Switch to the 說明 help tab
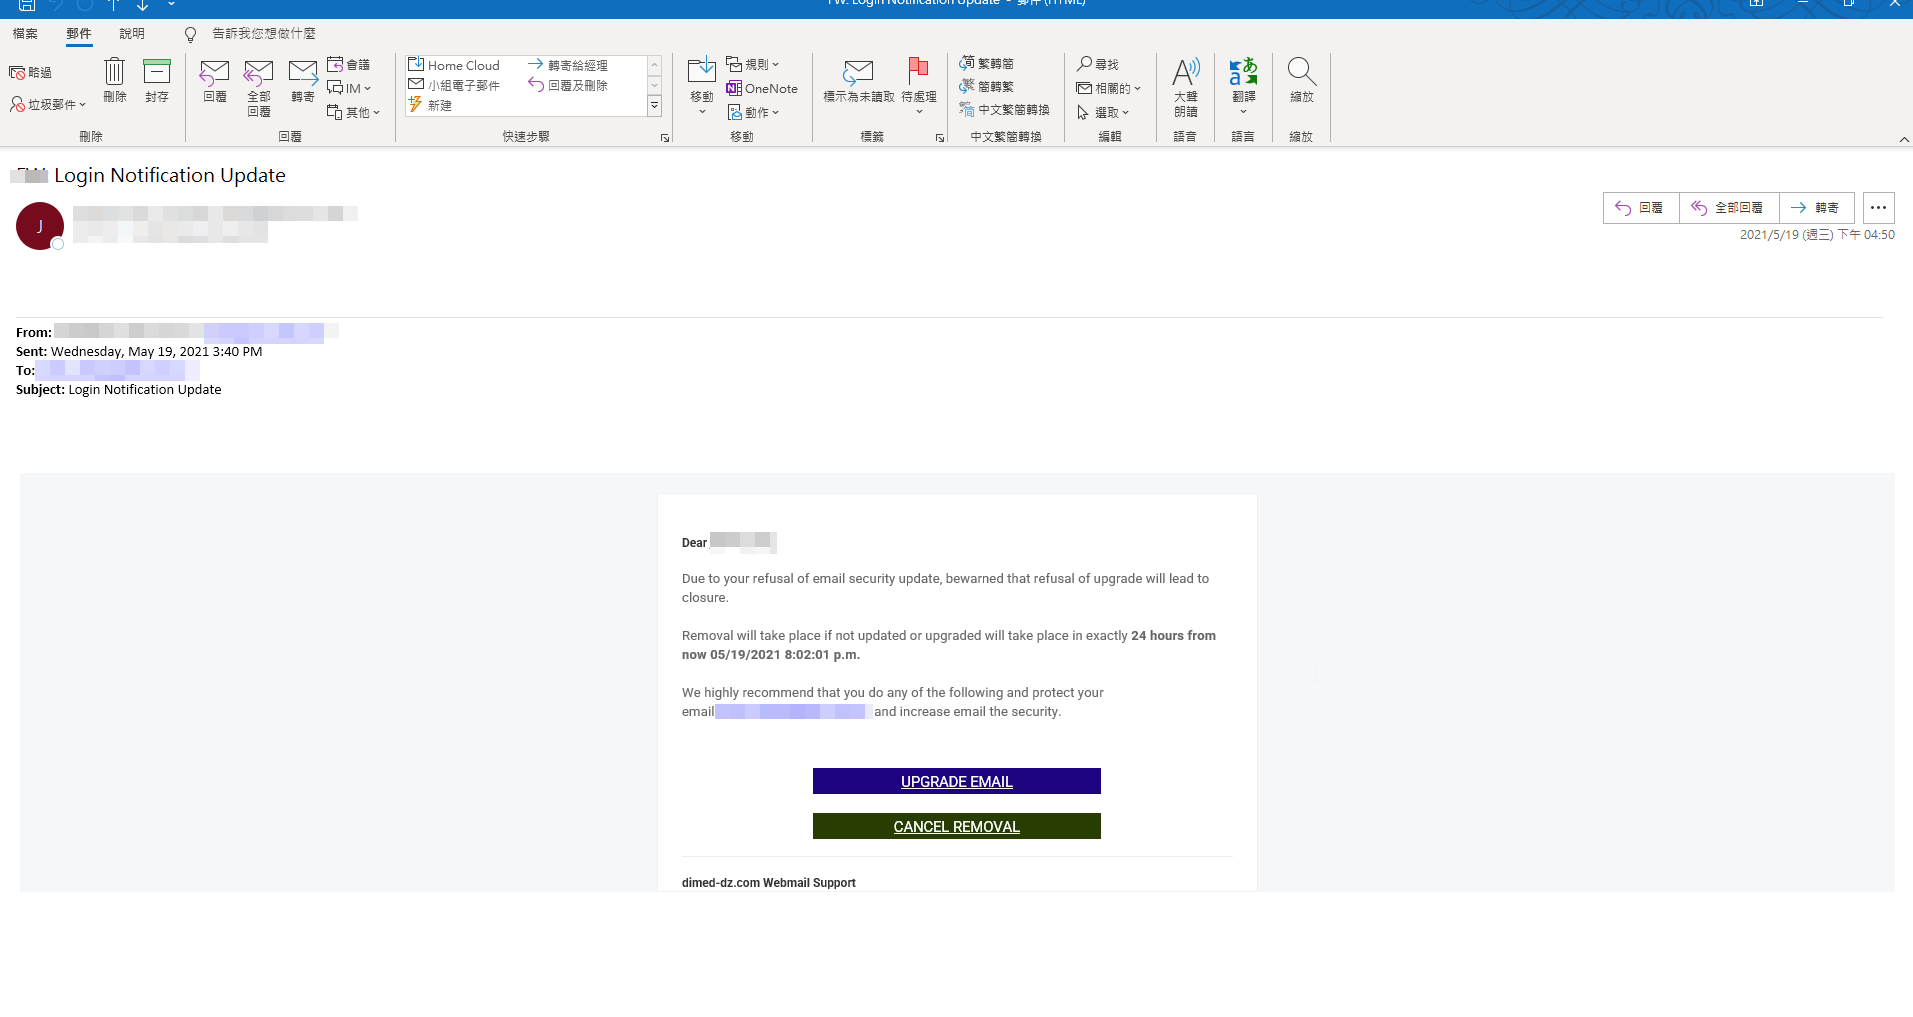Image resolution: width=1913 pixels, height=1017 pixels. pyautogui.click(x=132, y=34)
